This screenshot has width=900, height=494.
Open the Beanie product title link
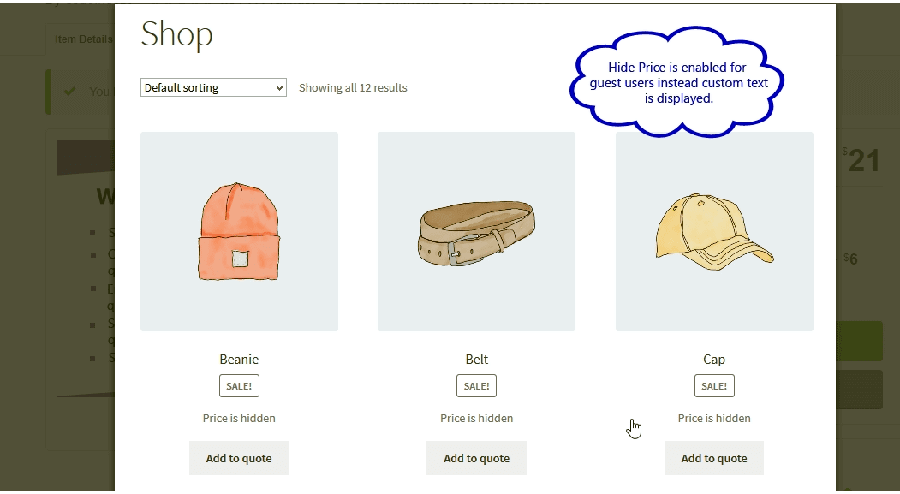(239, 359)
